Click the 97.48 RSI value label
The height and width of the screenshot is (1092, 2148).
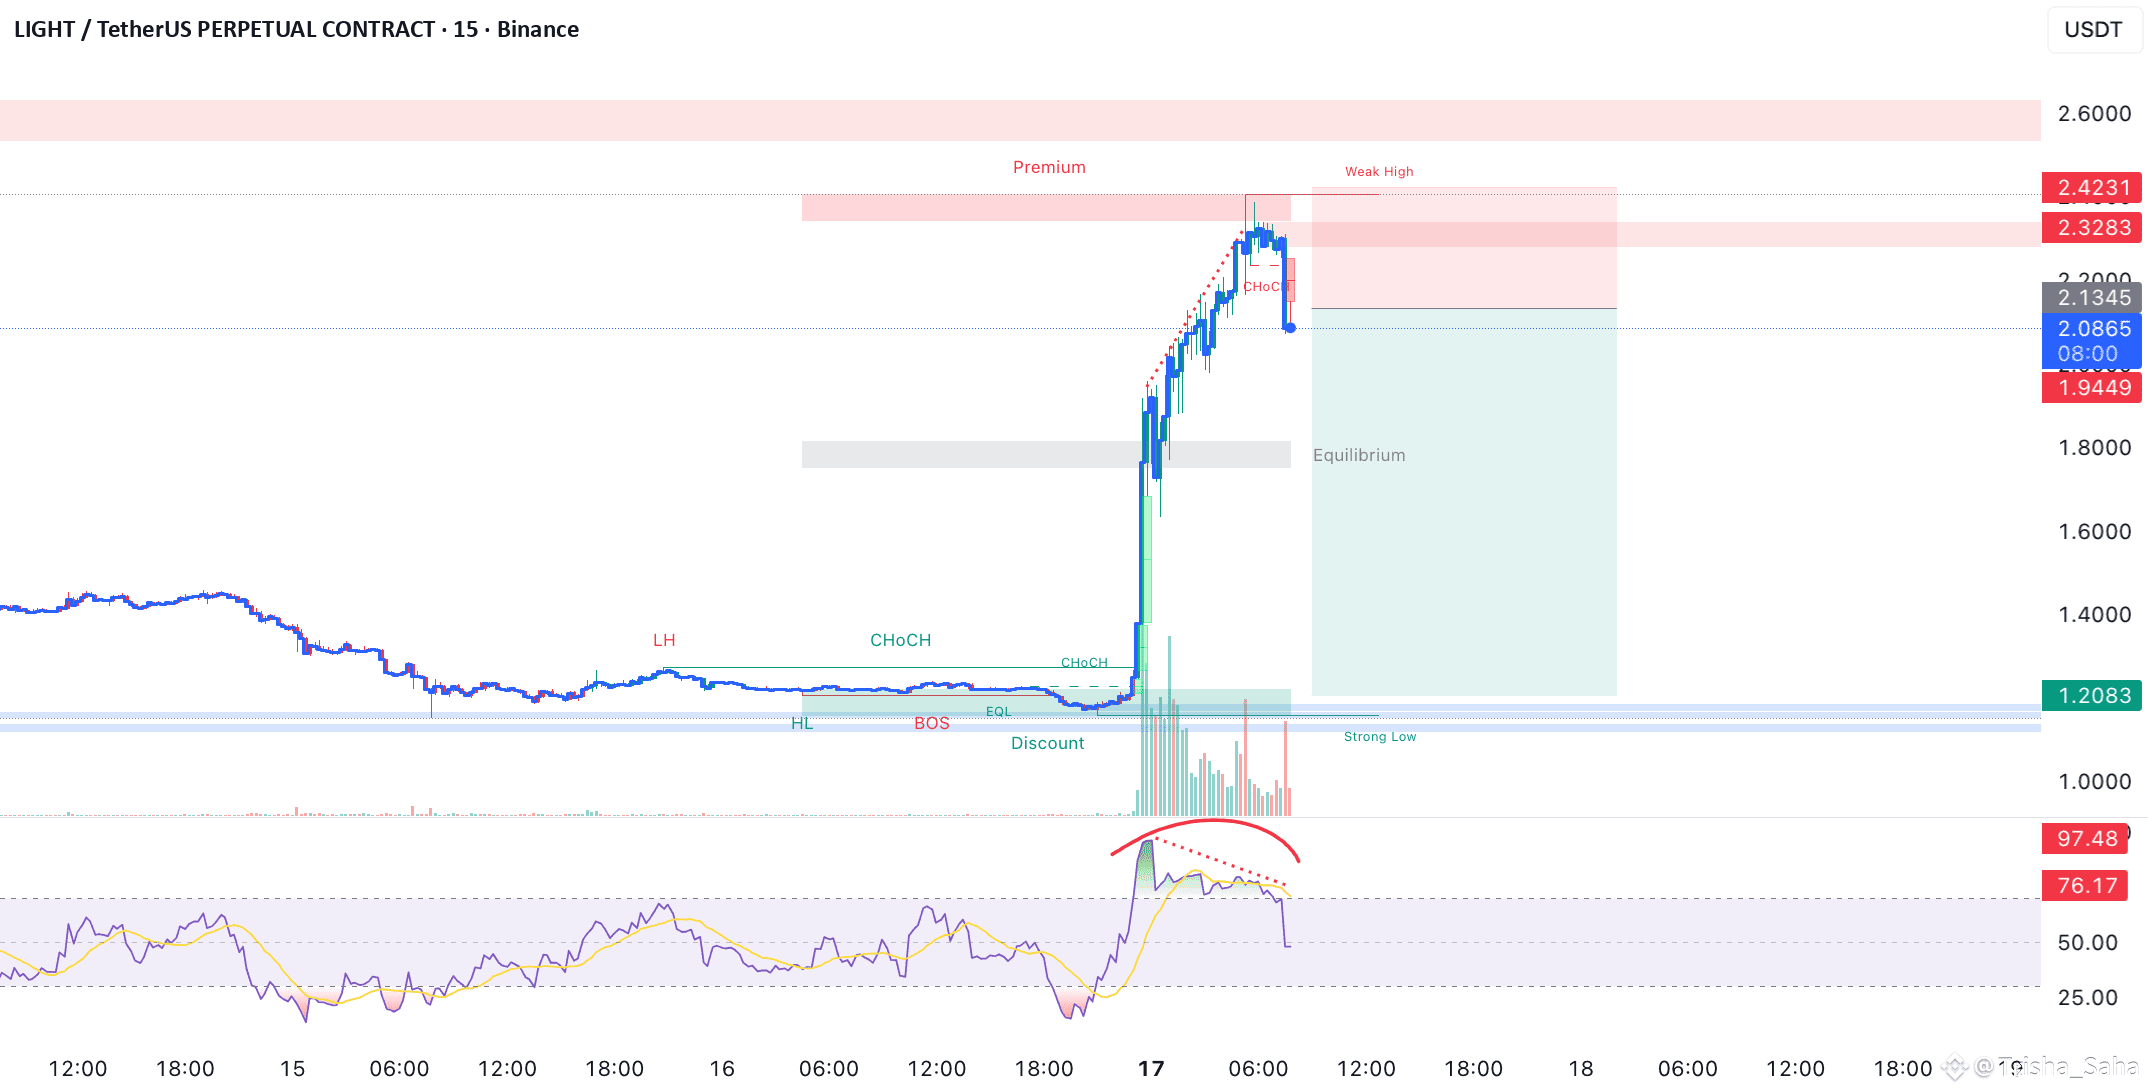pos(2086,839)
